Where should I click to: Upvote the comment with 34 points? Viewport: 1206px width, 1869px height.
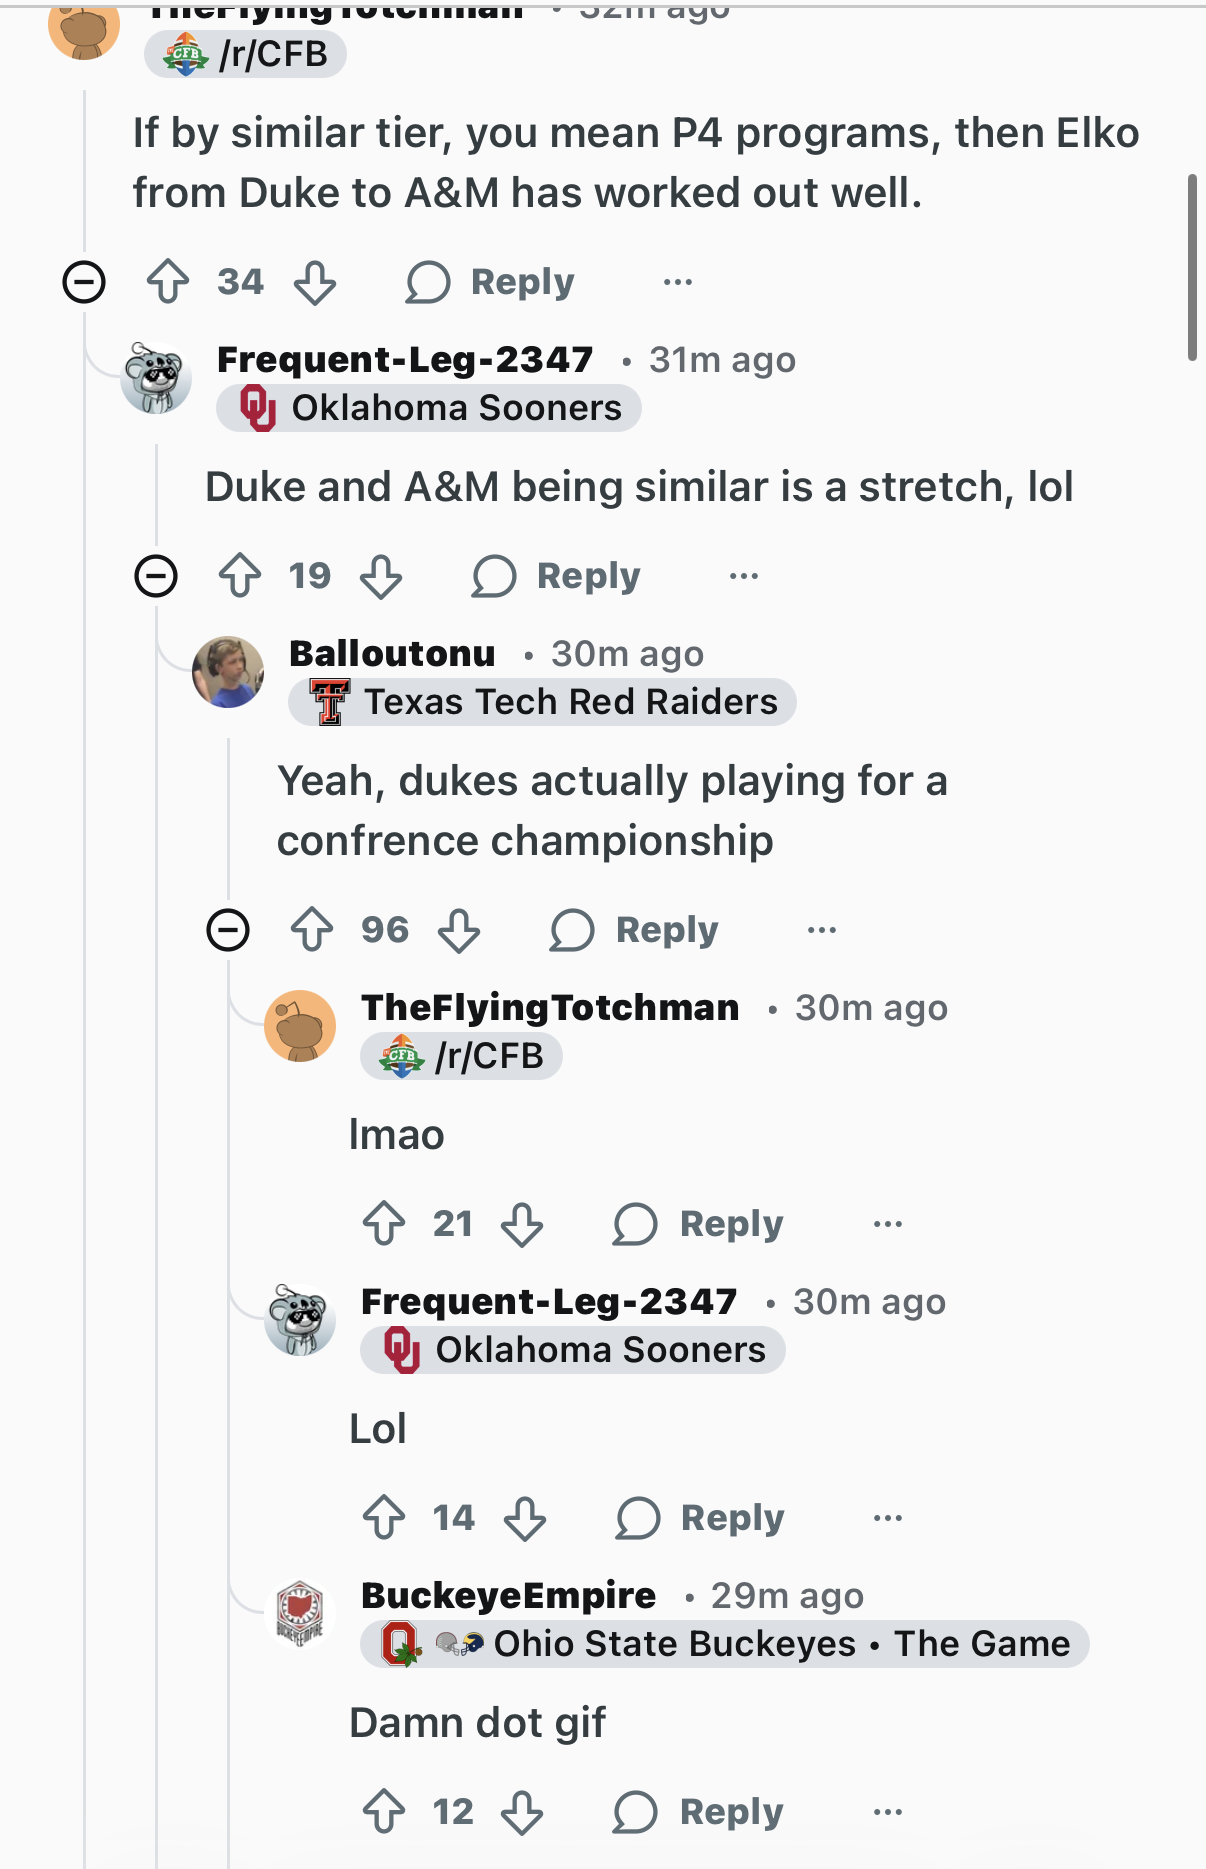[168, 282]
